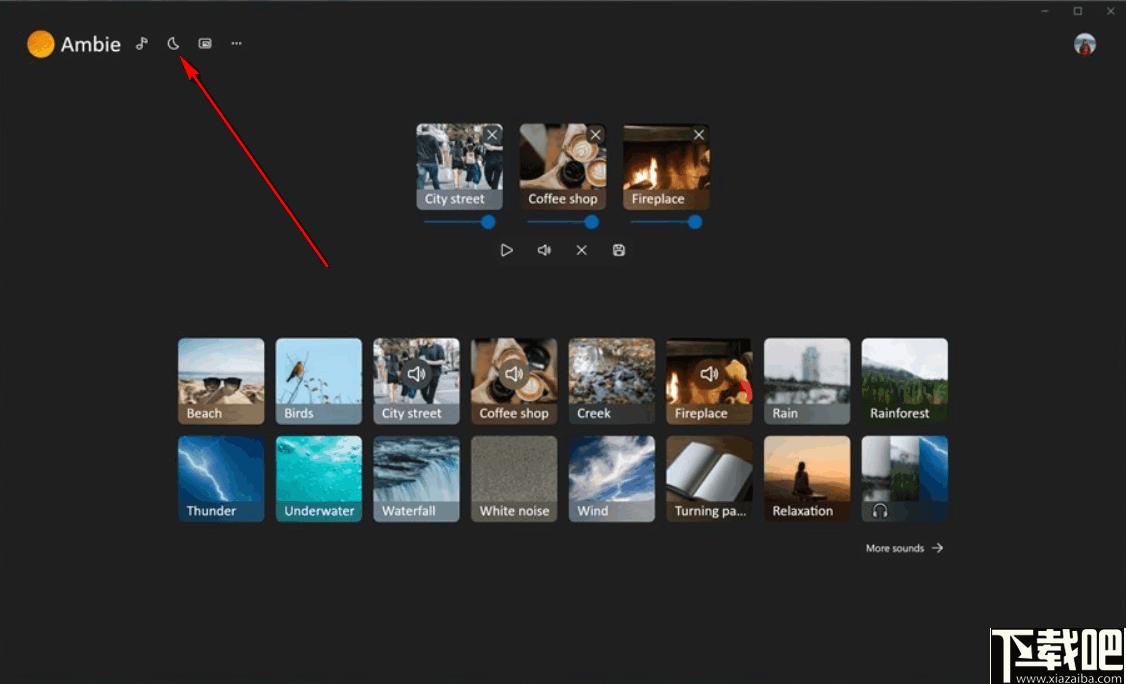Click the City street volume slider
This screenshot has width=1126, height=684.
460,222
